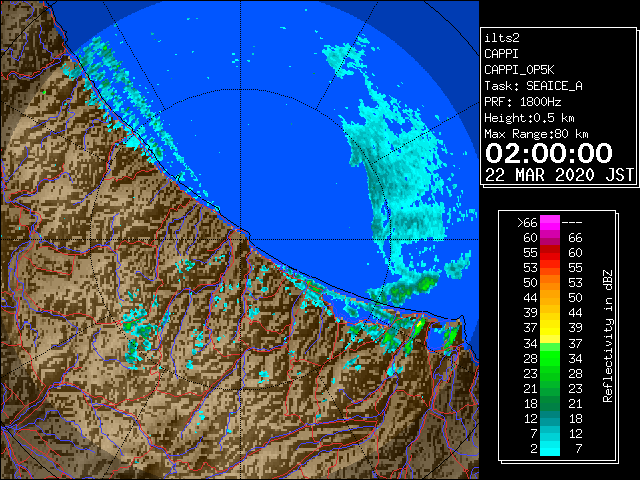Click the cyan 2–7 dBZ legend swatch

[550, 448]
